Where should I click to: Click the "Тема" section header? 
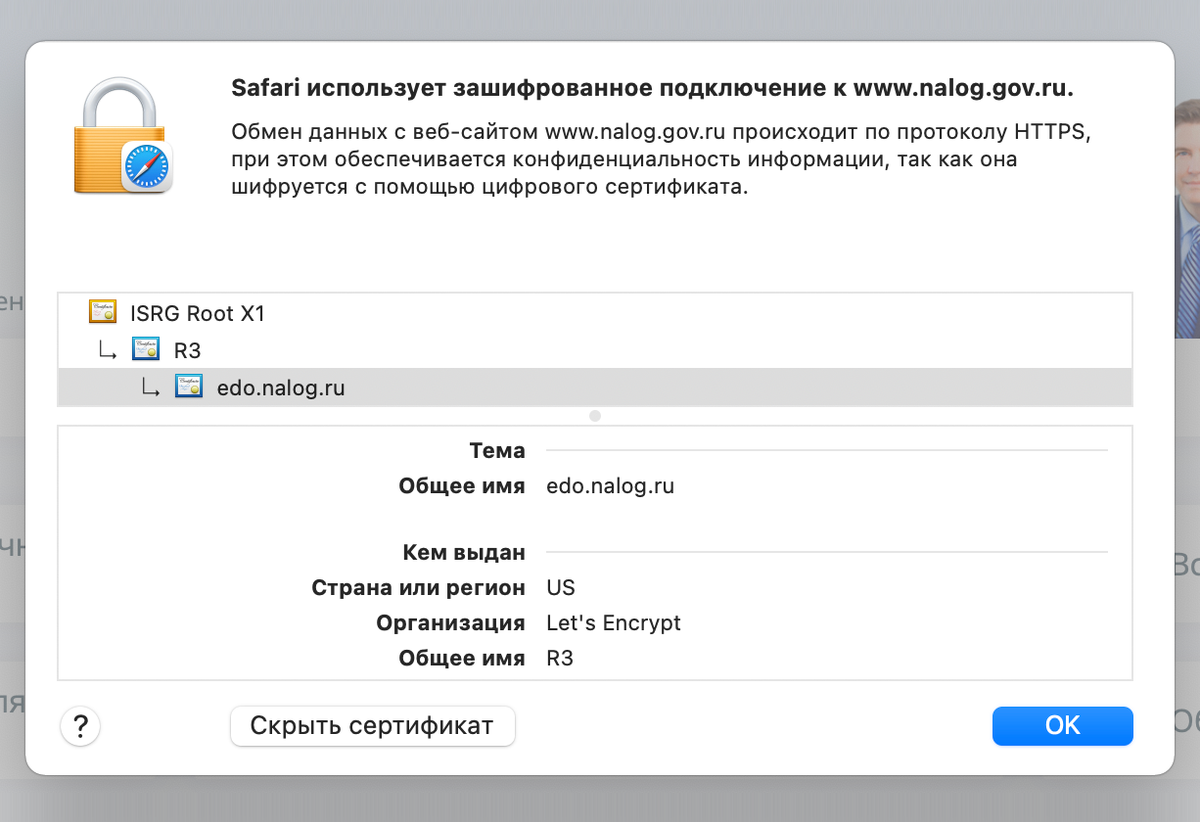pos(497,451)
